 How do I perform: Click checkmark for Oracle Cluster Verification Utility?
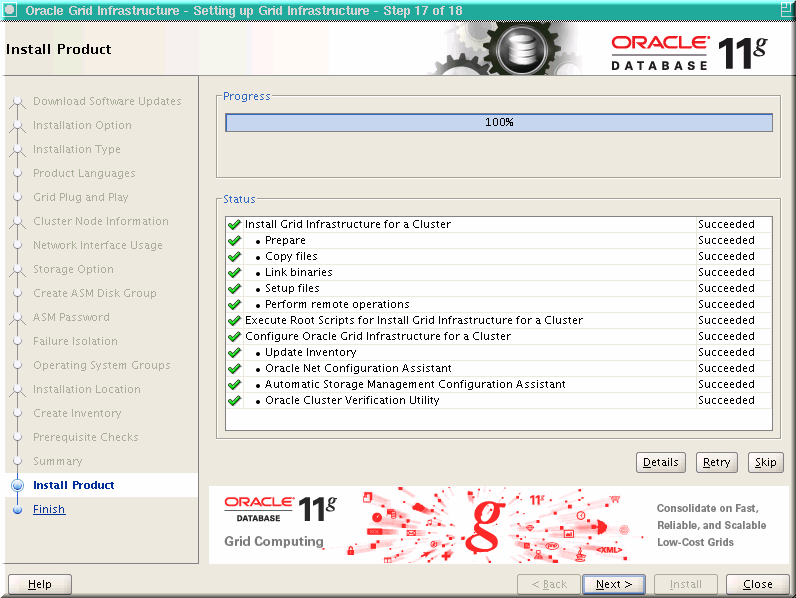click(235, 400)
